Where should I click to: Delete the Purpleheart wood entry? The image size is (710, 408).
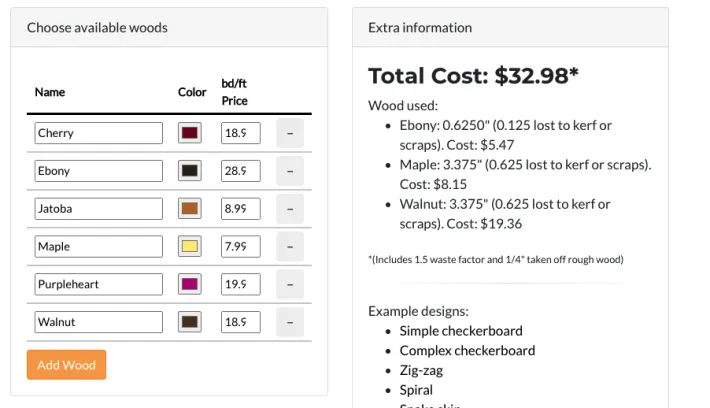point(290,285)
